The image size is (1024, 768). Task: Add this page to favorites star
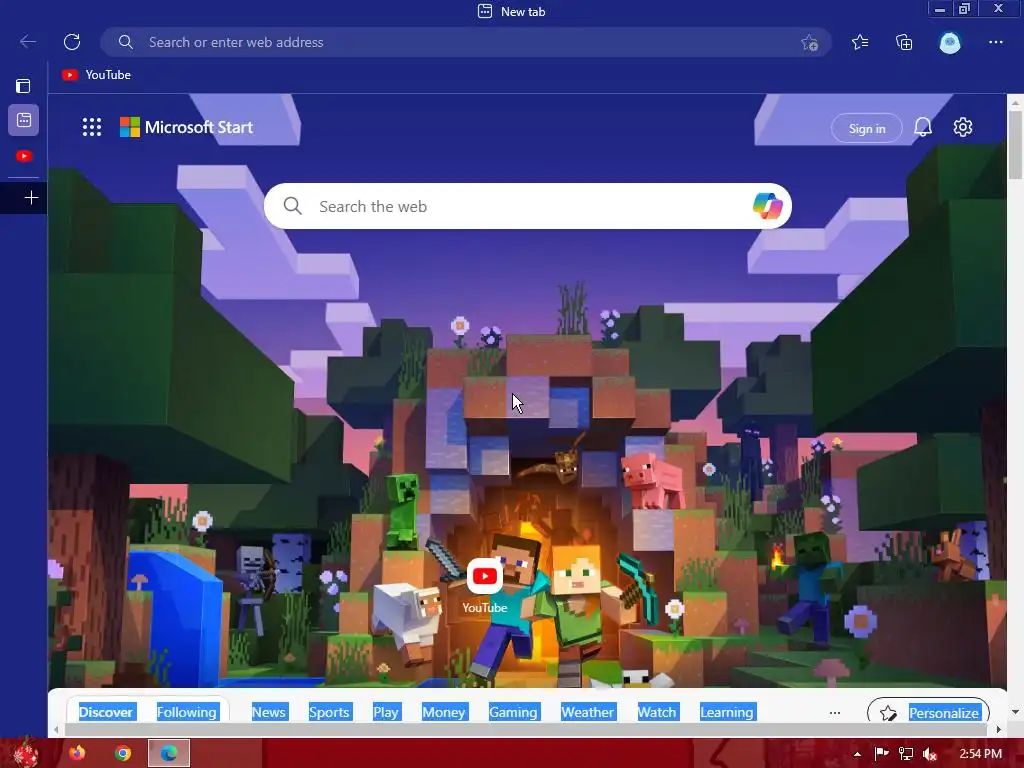[x=810, y=42]
